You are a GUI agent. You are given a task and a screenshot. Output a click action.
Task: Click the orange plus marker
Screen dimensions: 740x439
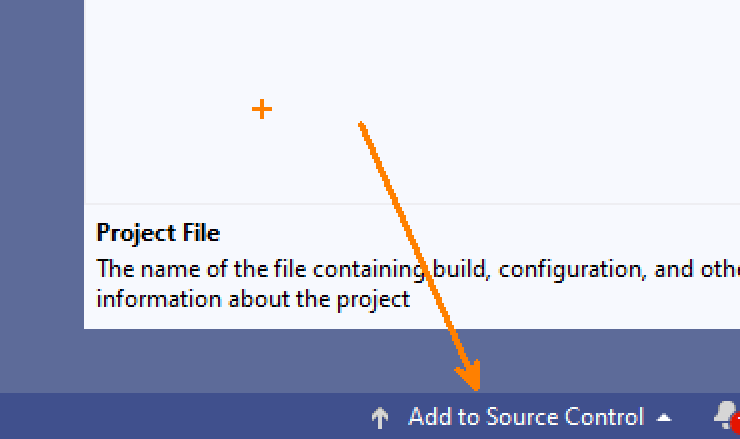click(x=261, y=109)
